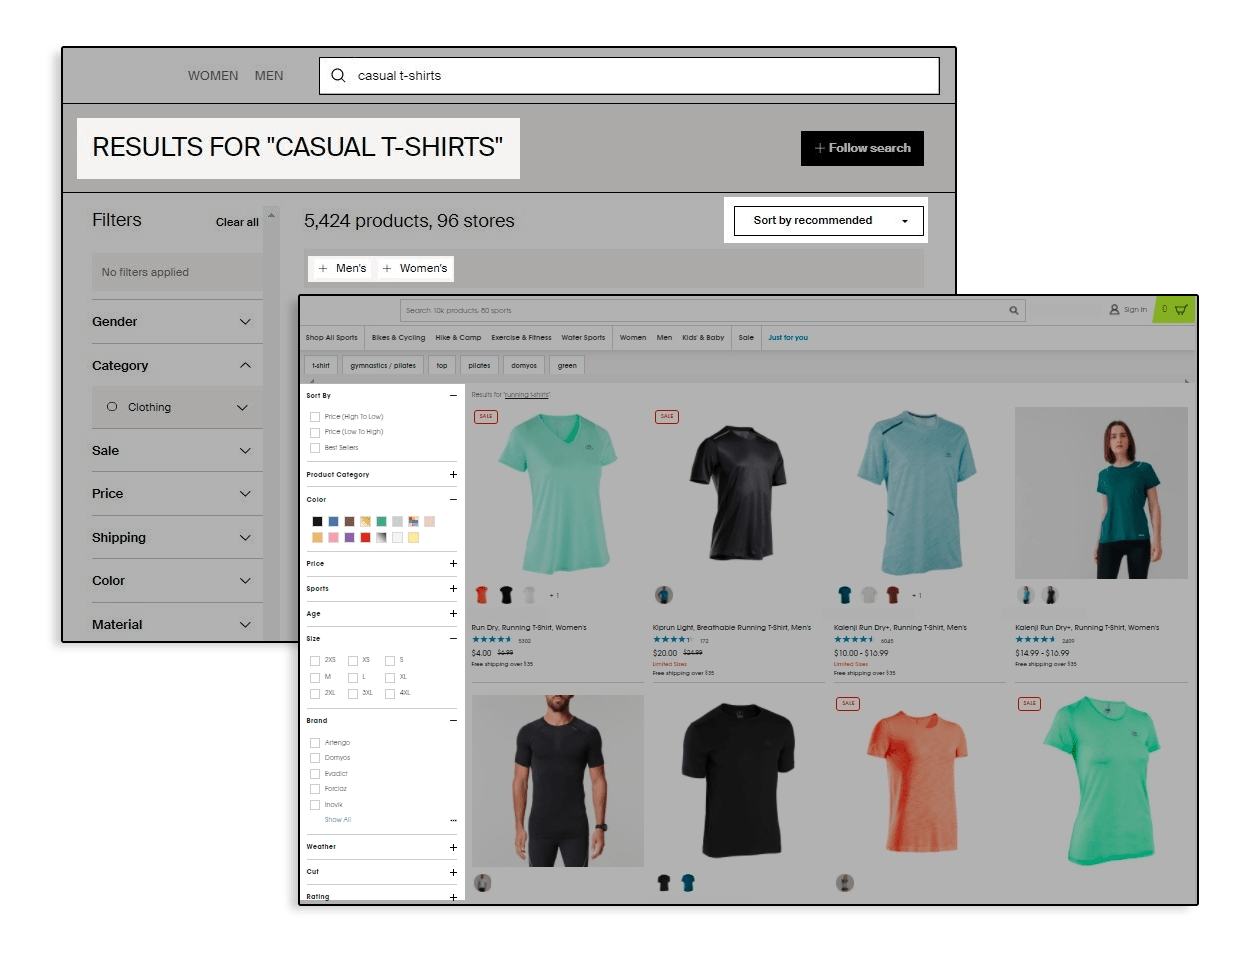This screenshot has height=962, width=1247.
Task: Select the Bikes & Cycling nav category
Action: (398, 337)
